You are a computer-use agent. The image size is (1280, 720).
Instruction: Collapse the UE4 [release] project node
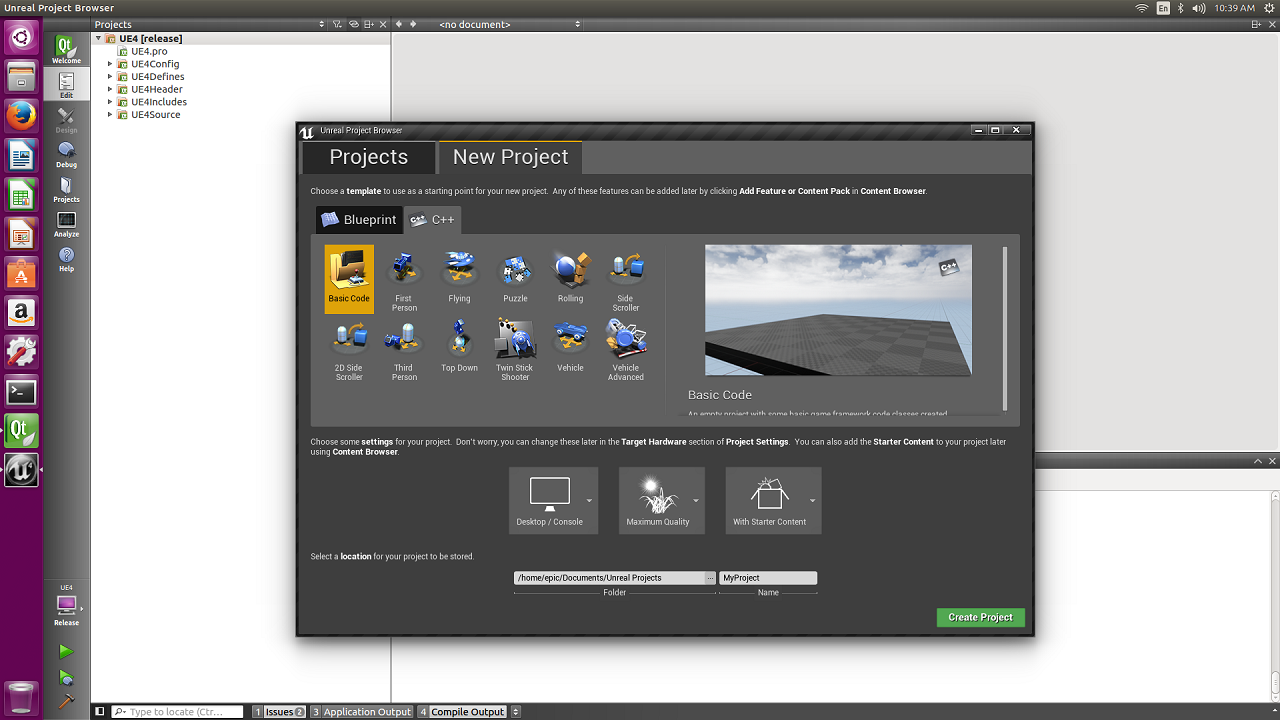tap(98, 39)
